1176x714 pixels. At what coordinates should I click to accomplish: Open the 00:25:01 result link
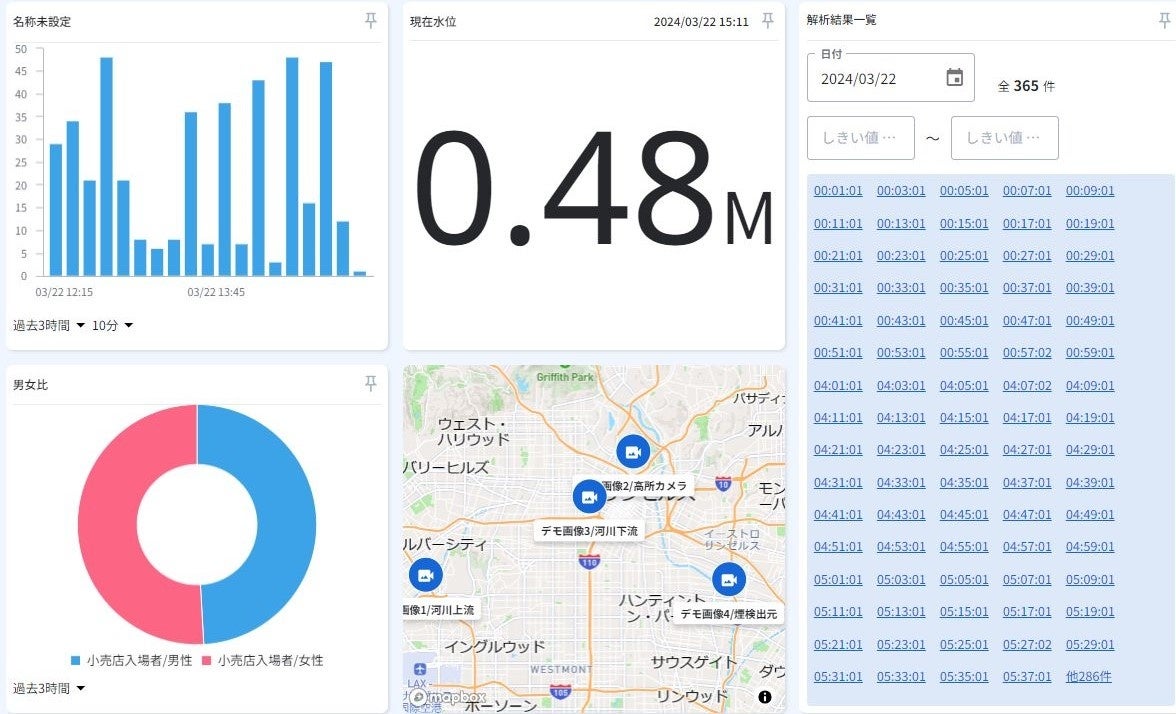(964, 256)
